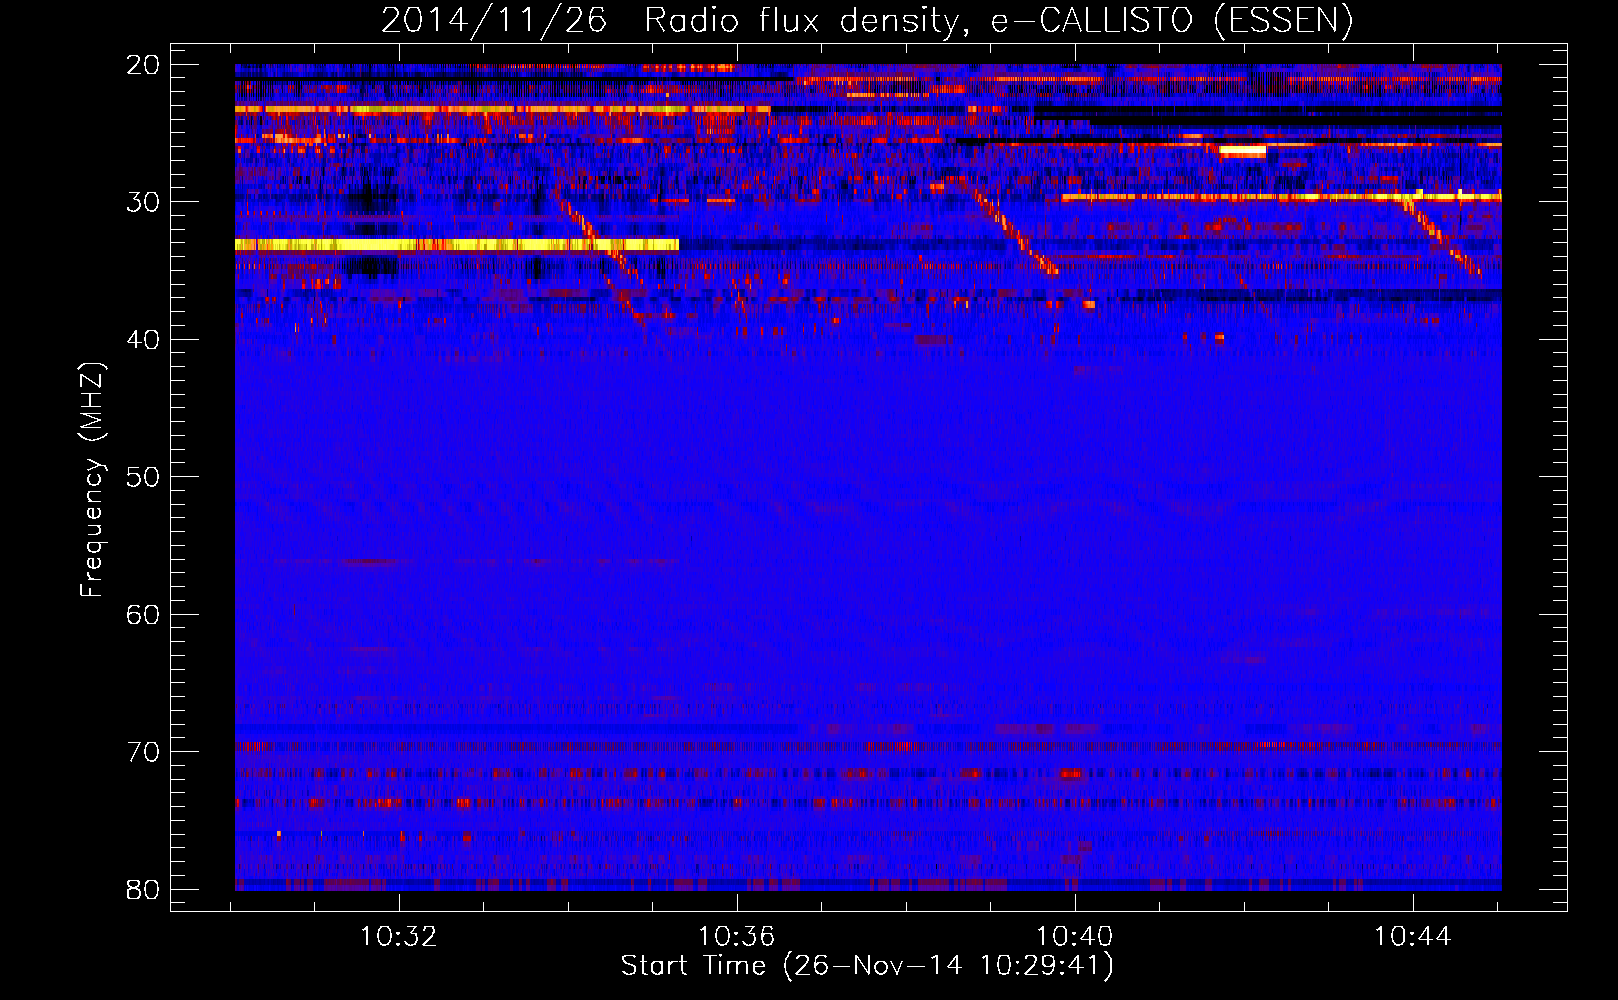Click the 20 MHz frequency tick label

(x=143, y=65)
